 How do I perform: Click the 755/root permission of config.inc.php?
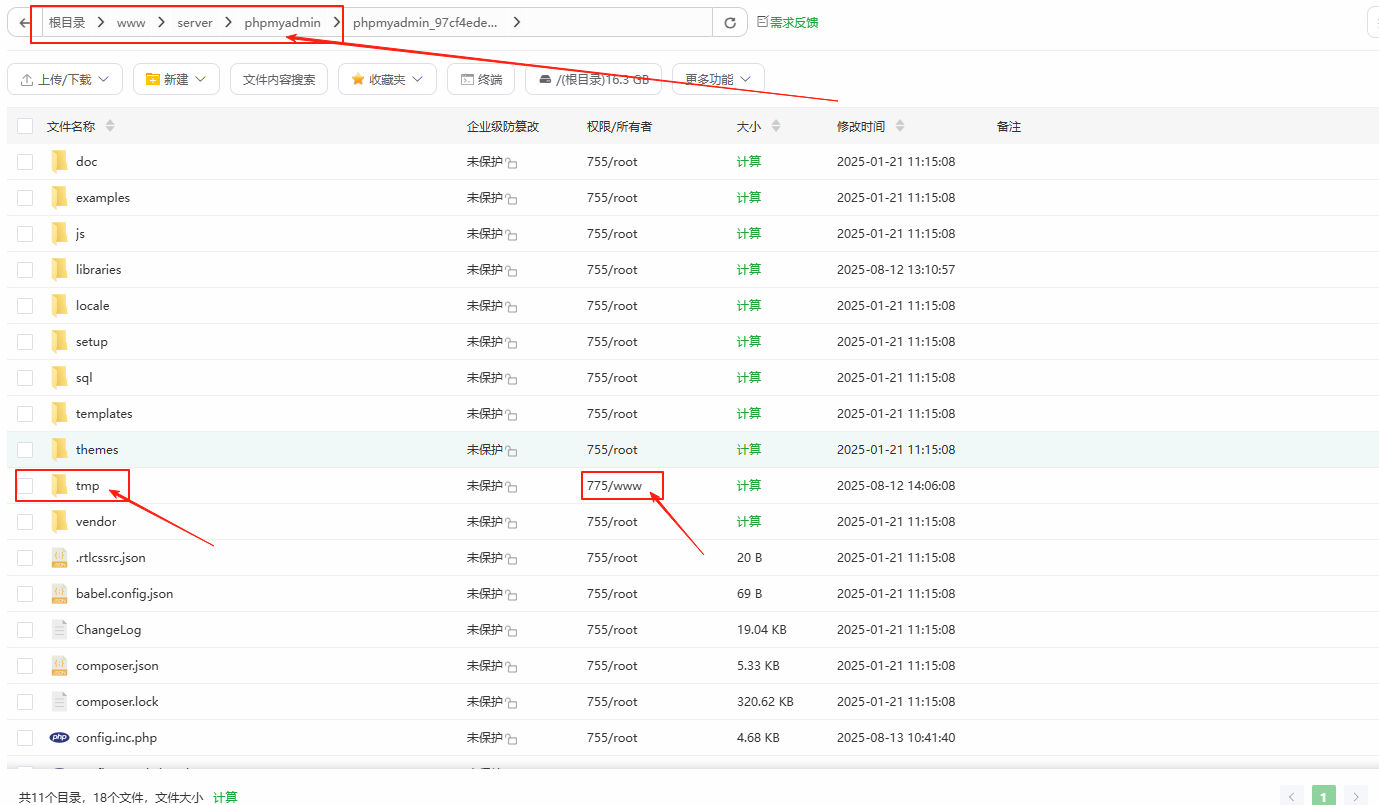612,737
